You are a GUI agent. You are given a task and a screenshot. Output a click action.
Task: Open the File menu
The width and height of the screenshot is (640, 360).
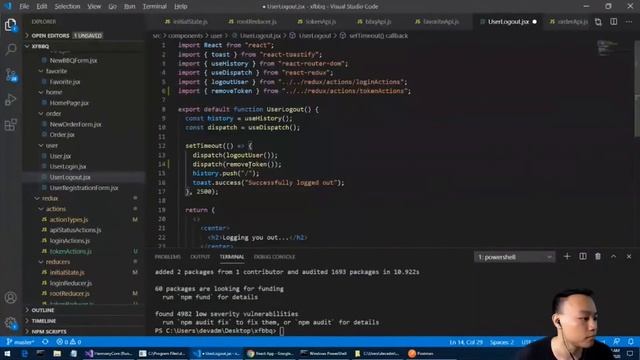point(24,7)
